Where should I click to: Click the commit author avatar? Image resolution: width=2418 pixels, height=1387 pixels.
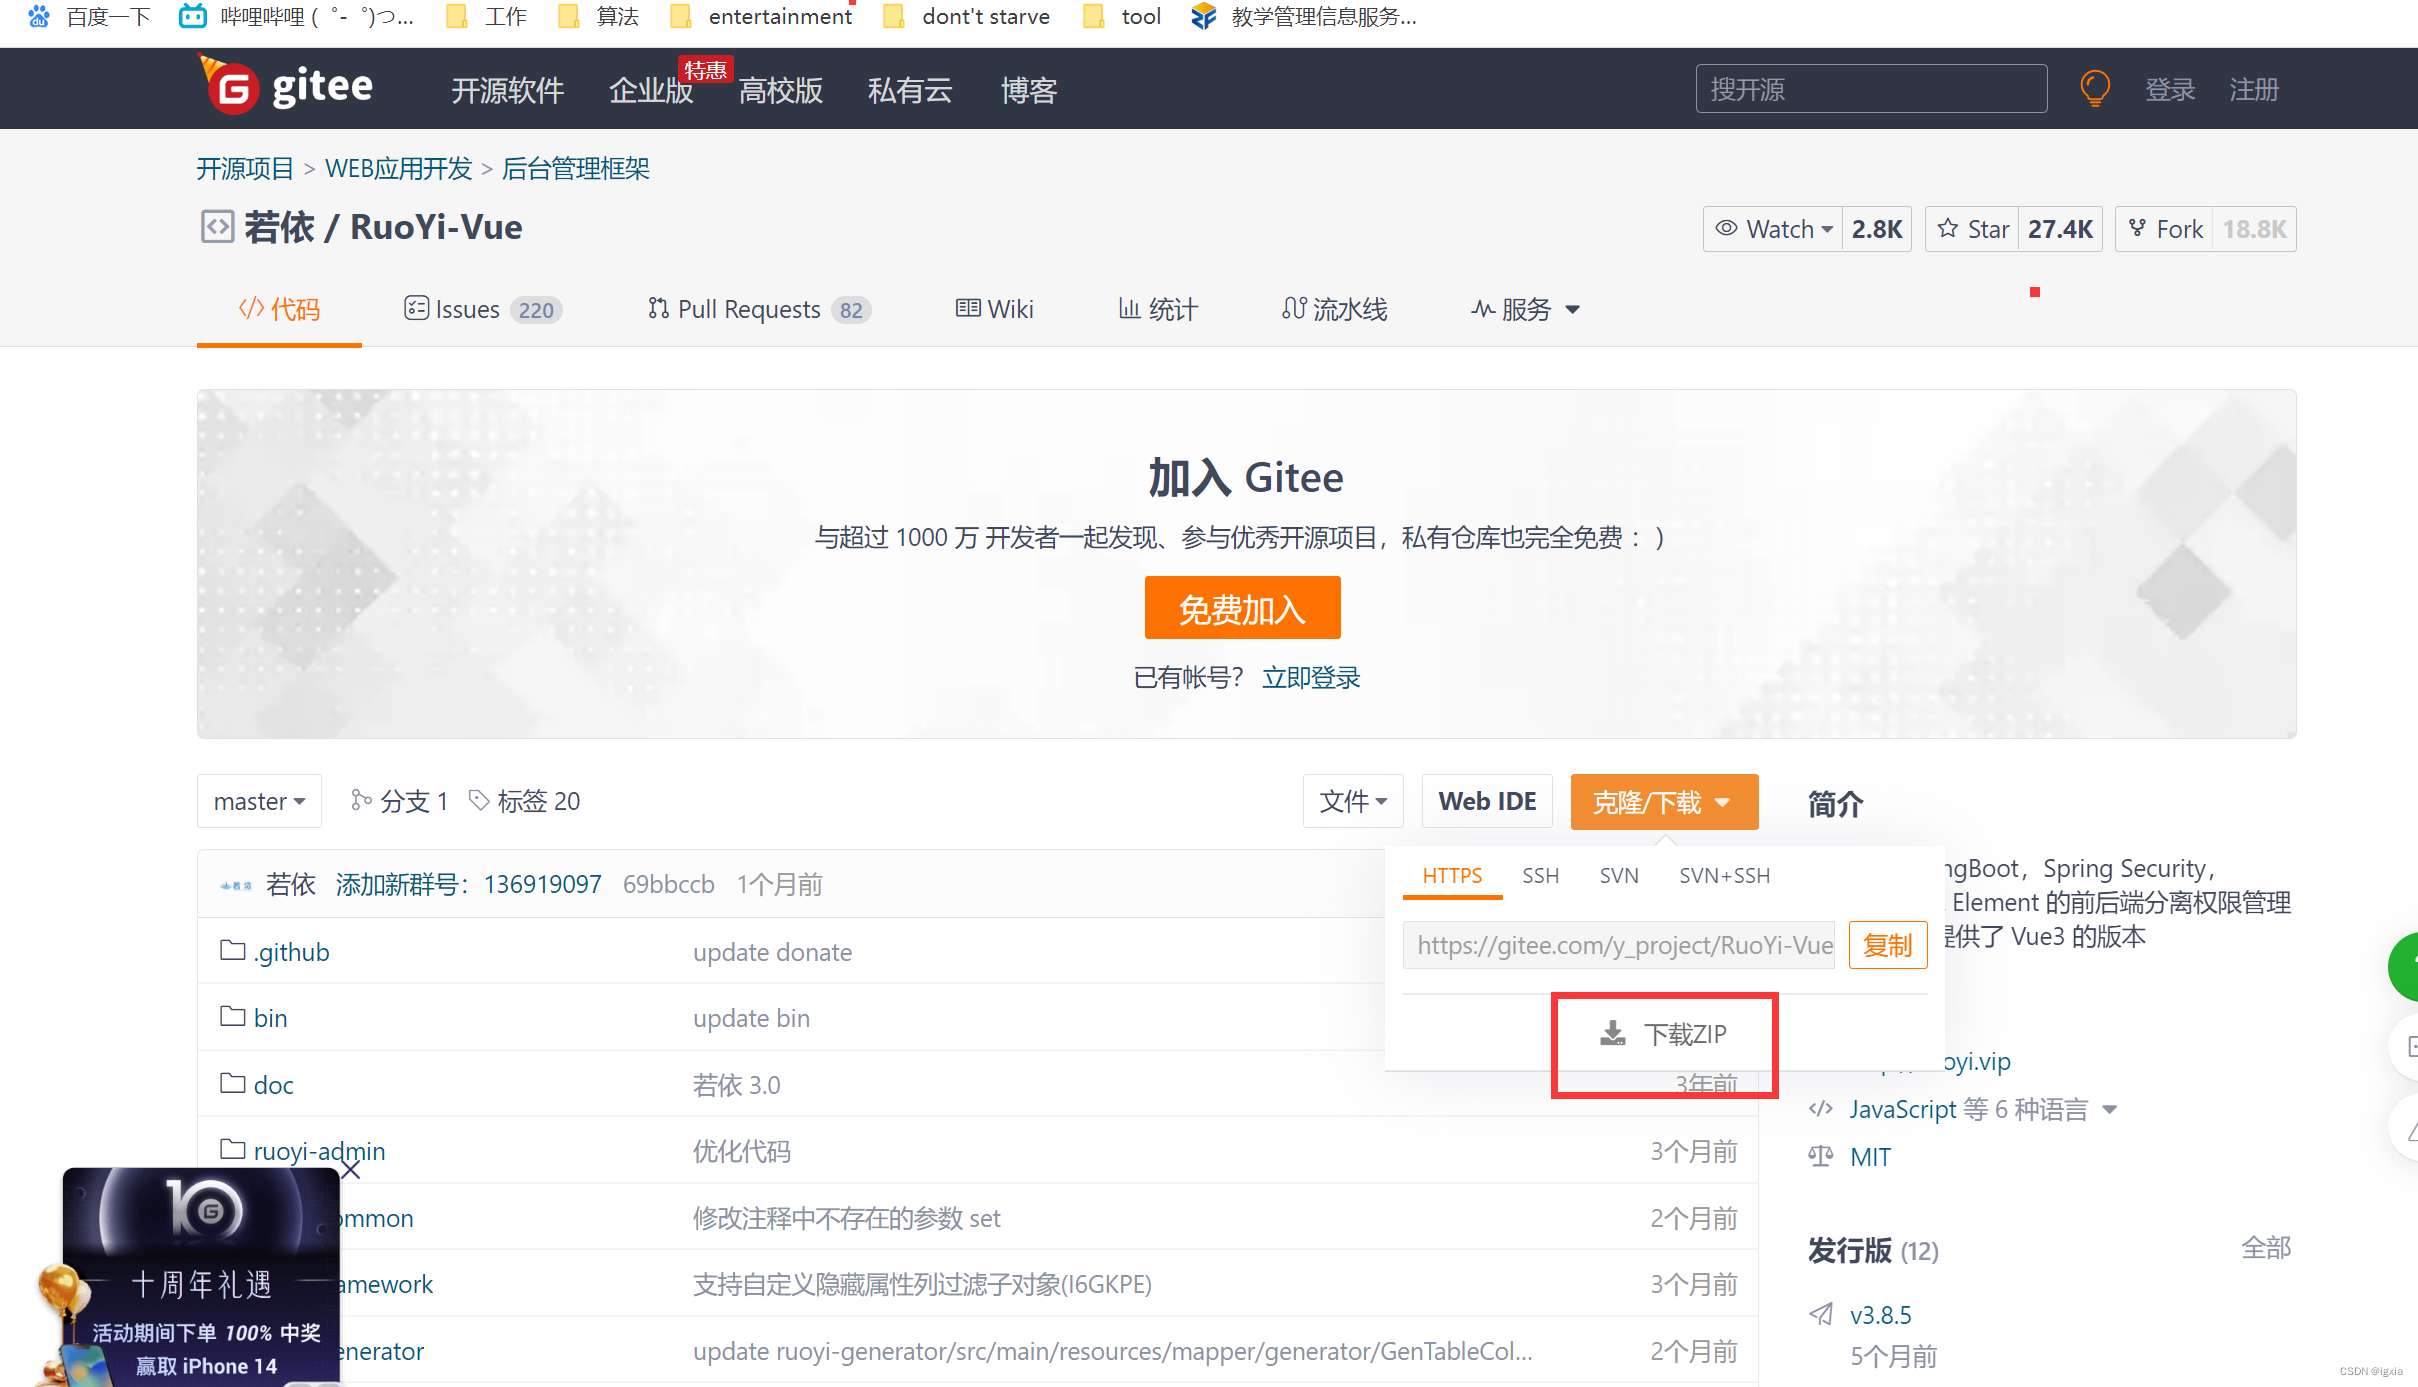[236, 885]
